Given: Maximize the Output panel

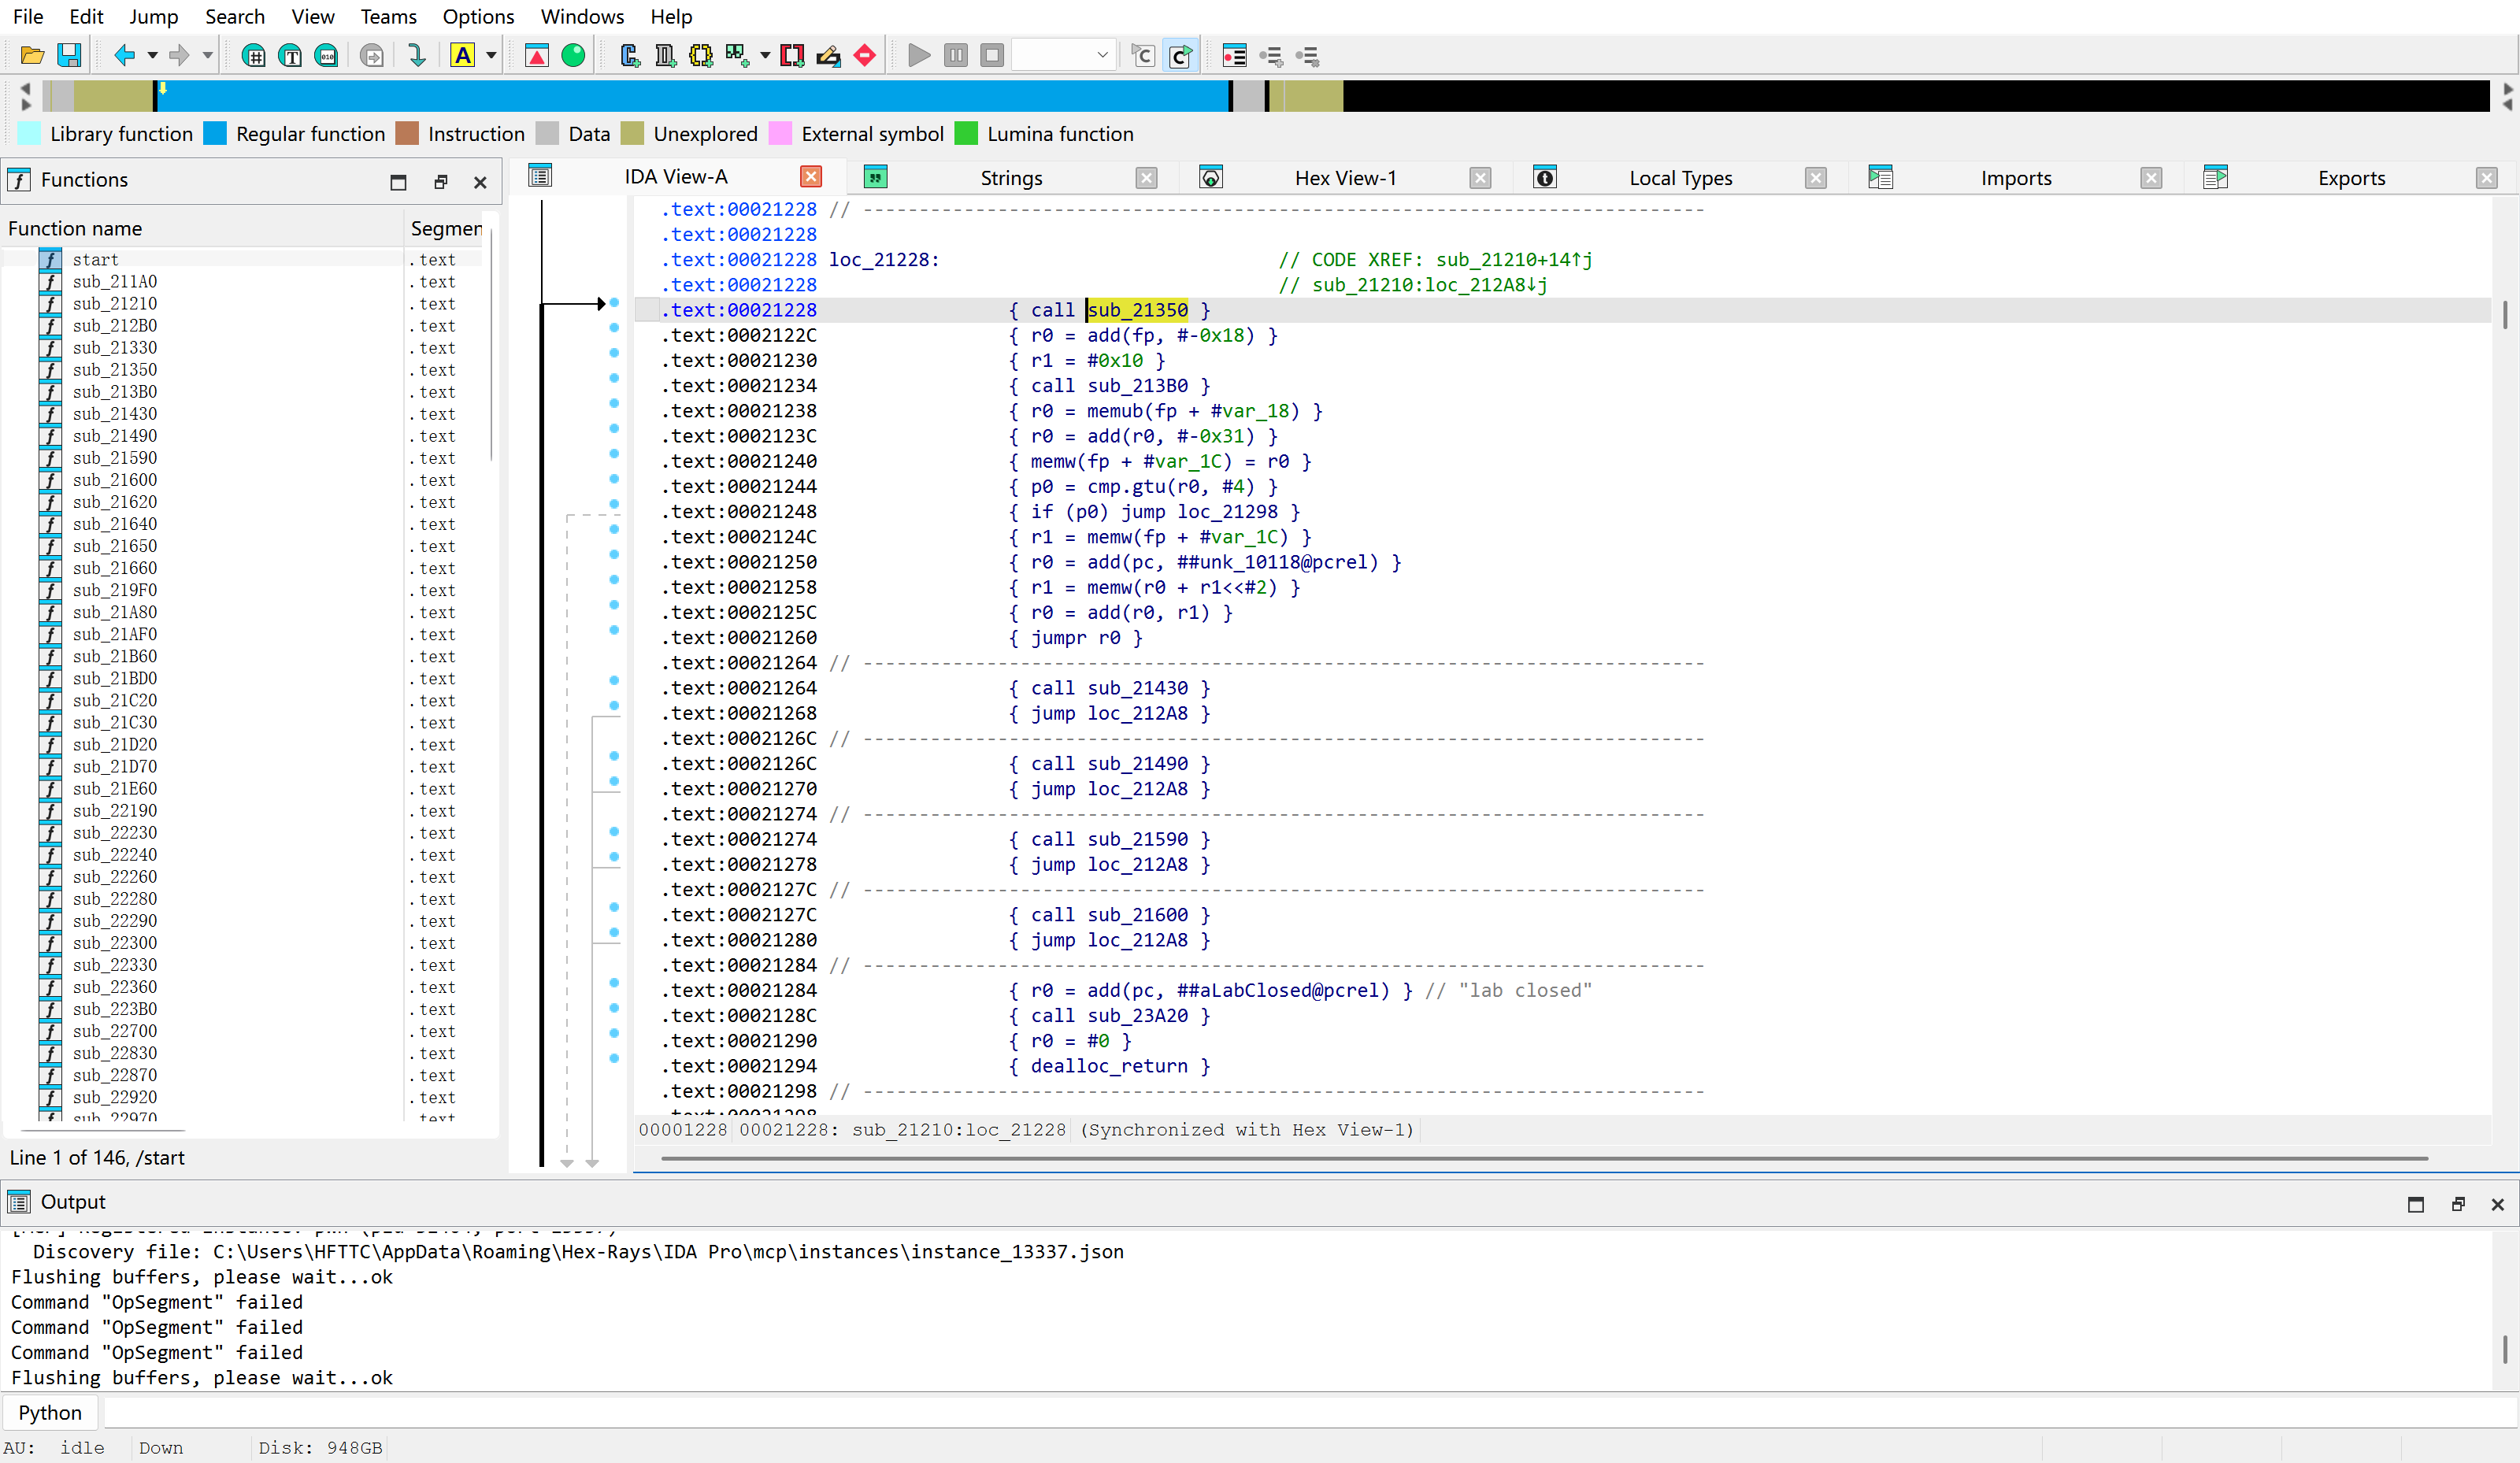Looking at the screenshot, I should click(x=2416, y=1204).
